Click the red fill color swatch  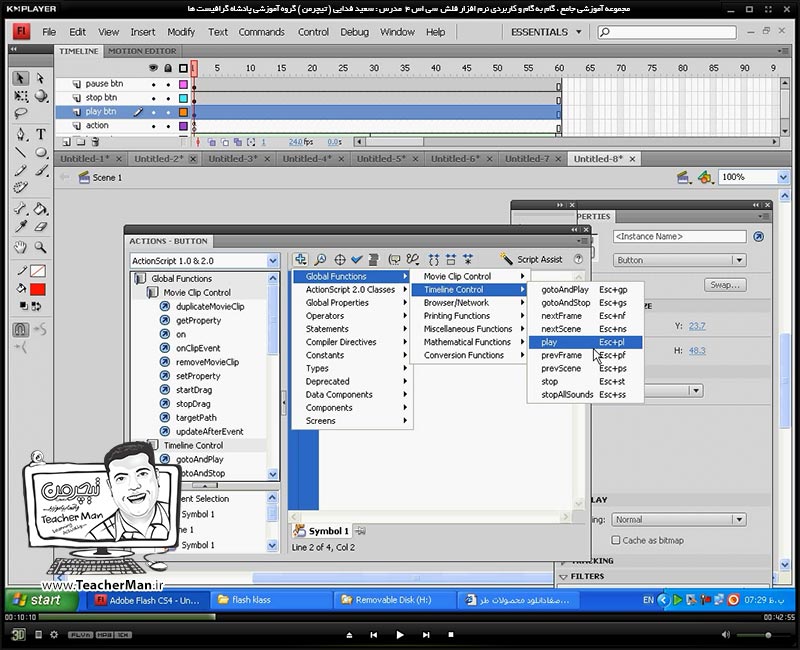pyautogui.click(x=38, y=290)
